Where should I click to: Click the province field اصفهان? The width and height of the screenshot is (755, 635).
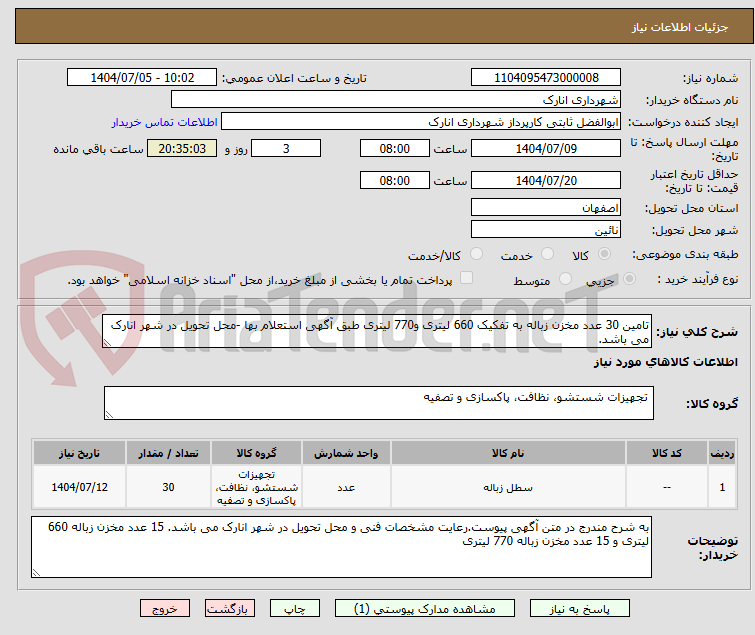click(x=546, y=207)
